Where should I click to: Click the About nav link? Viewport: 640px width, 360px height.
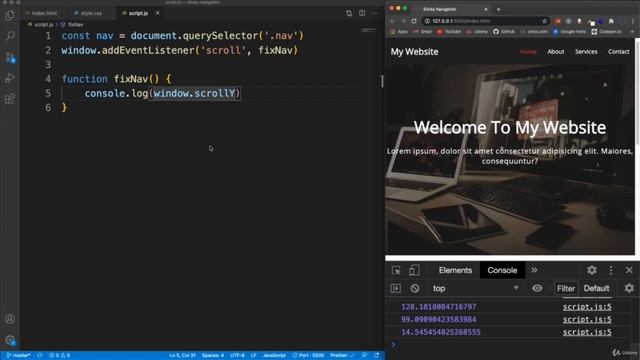[x=556, y=51]
